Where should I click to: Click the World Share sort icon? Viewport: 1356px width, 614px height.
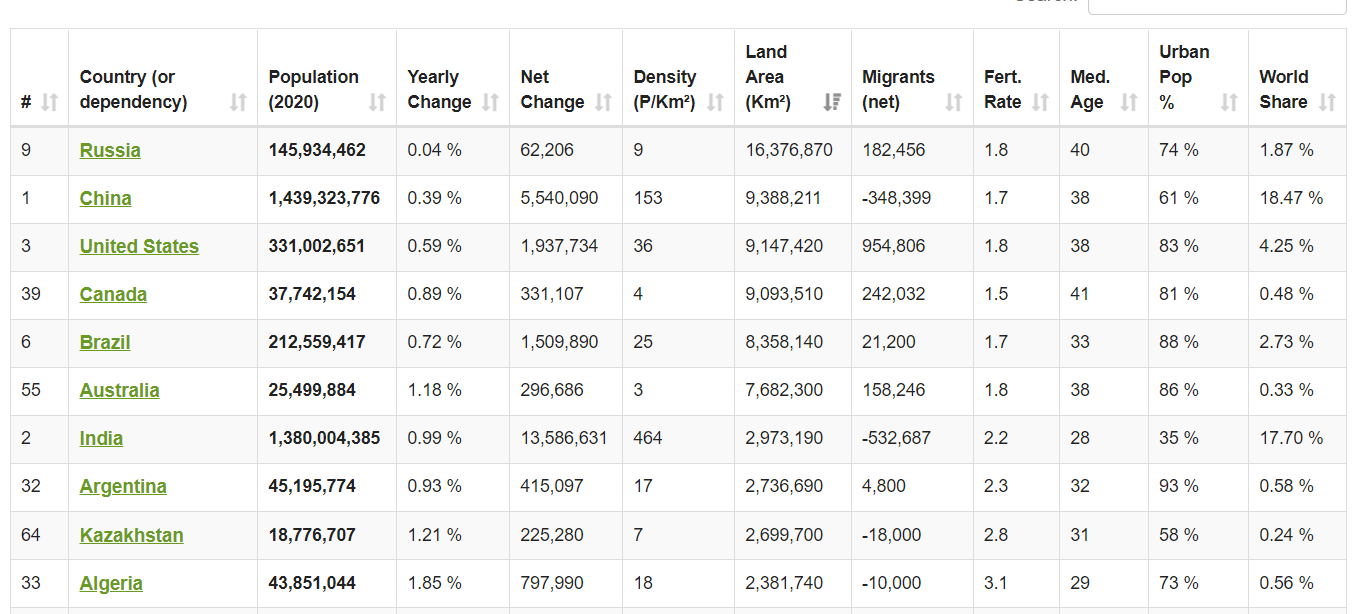click(x=1327, y=102)
